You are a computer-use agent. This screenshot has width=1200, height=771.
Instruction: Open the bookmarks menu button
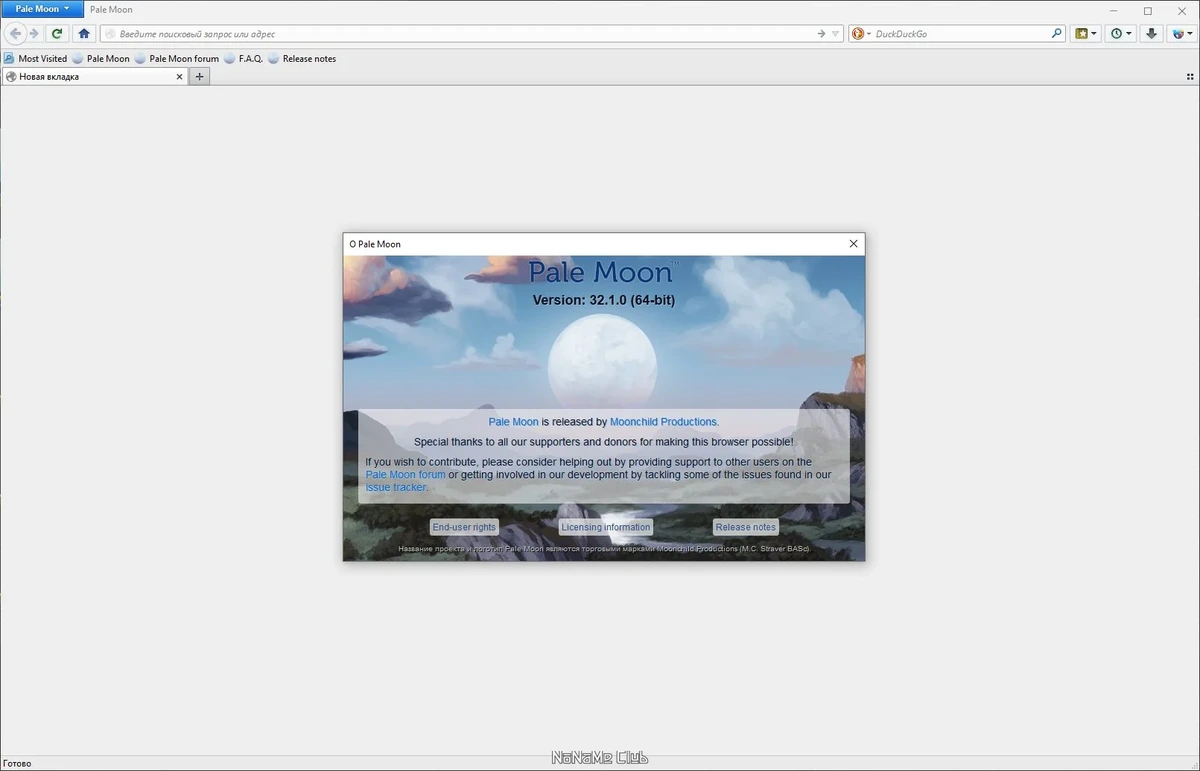click(1086, 34)
